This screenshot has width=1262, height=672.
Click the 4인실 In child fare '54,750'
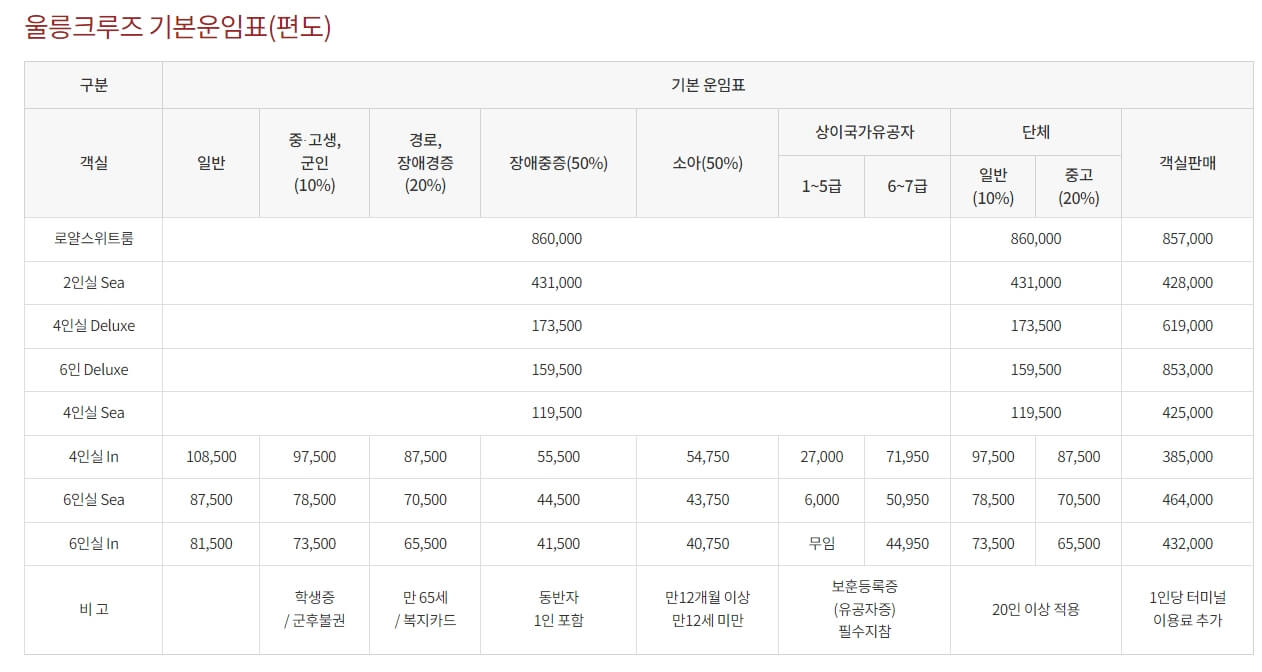708,457
